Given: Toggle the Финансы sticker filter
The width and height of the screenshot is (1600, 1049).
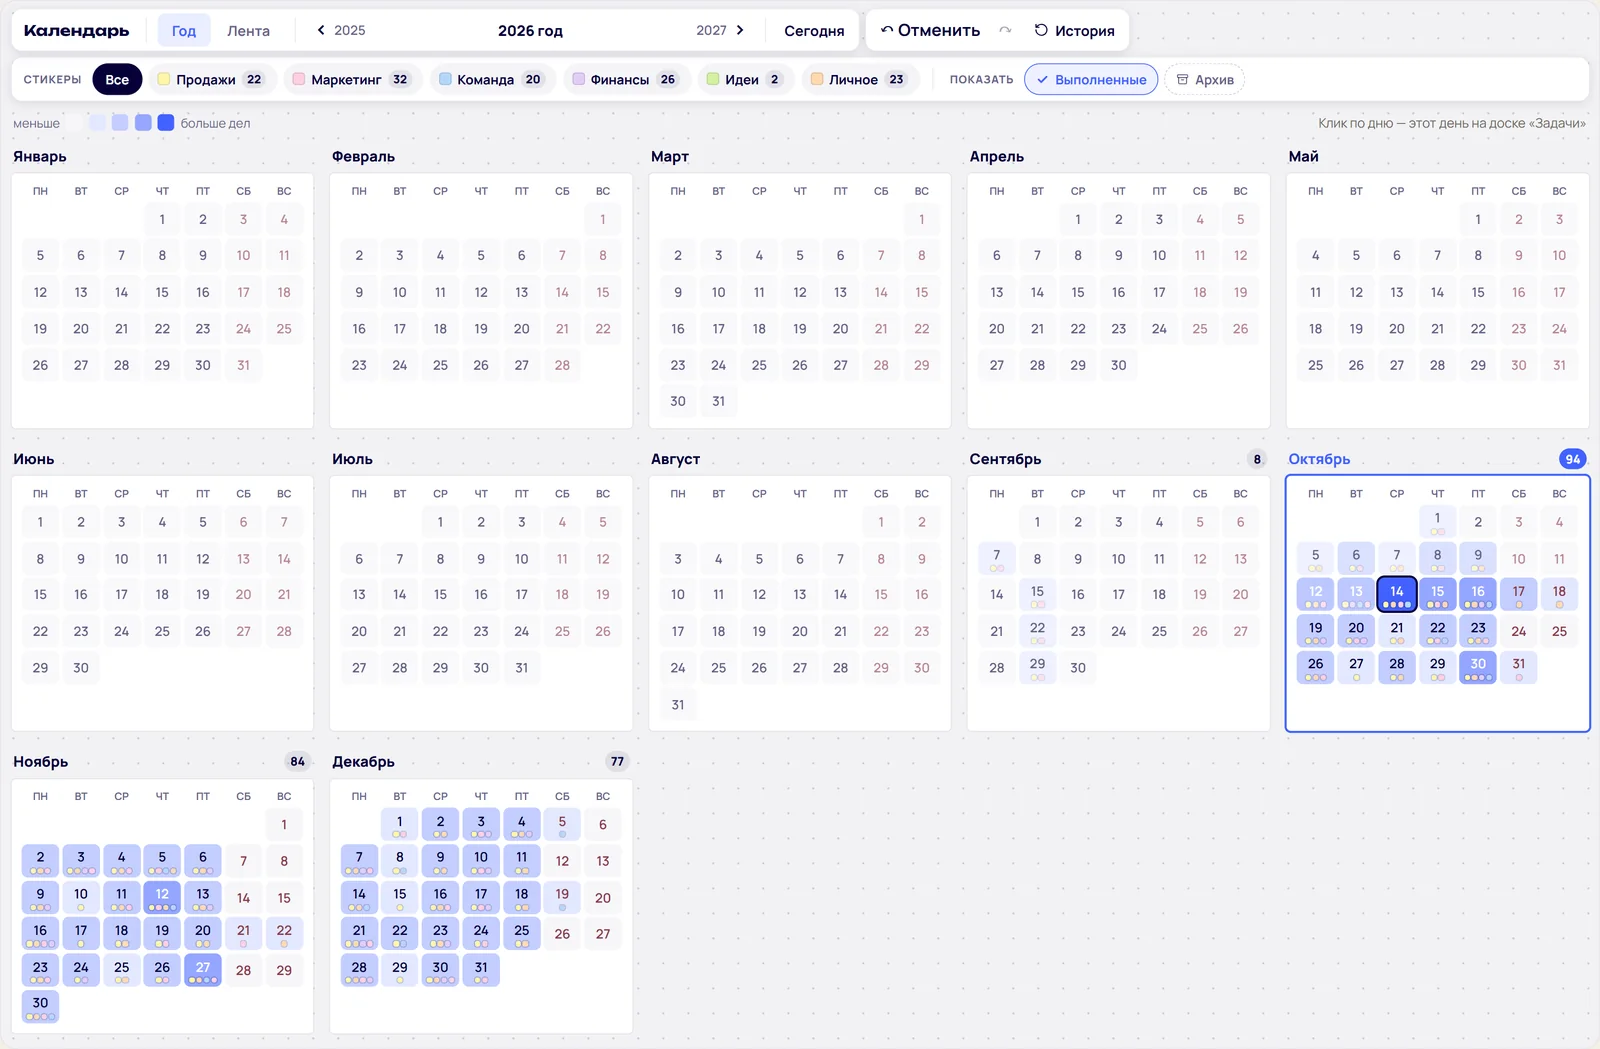Looking at the screenshot, I should tap(624, 79).
